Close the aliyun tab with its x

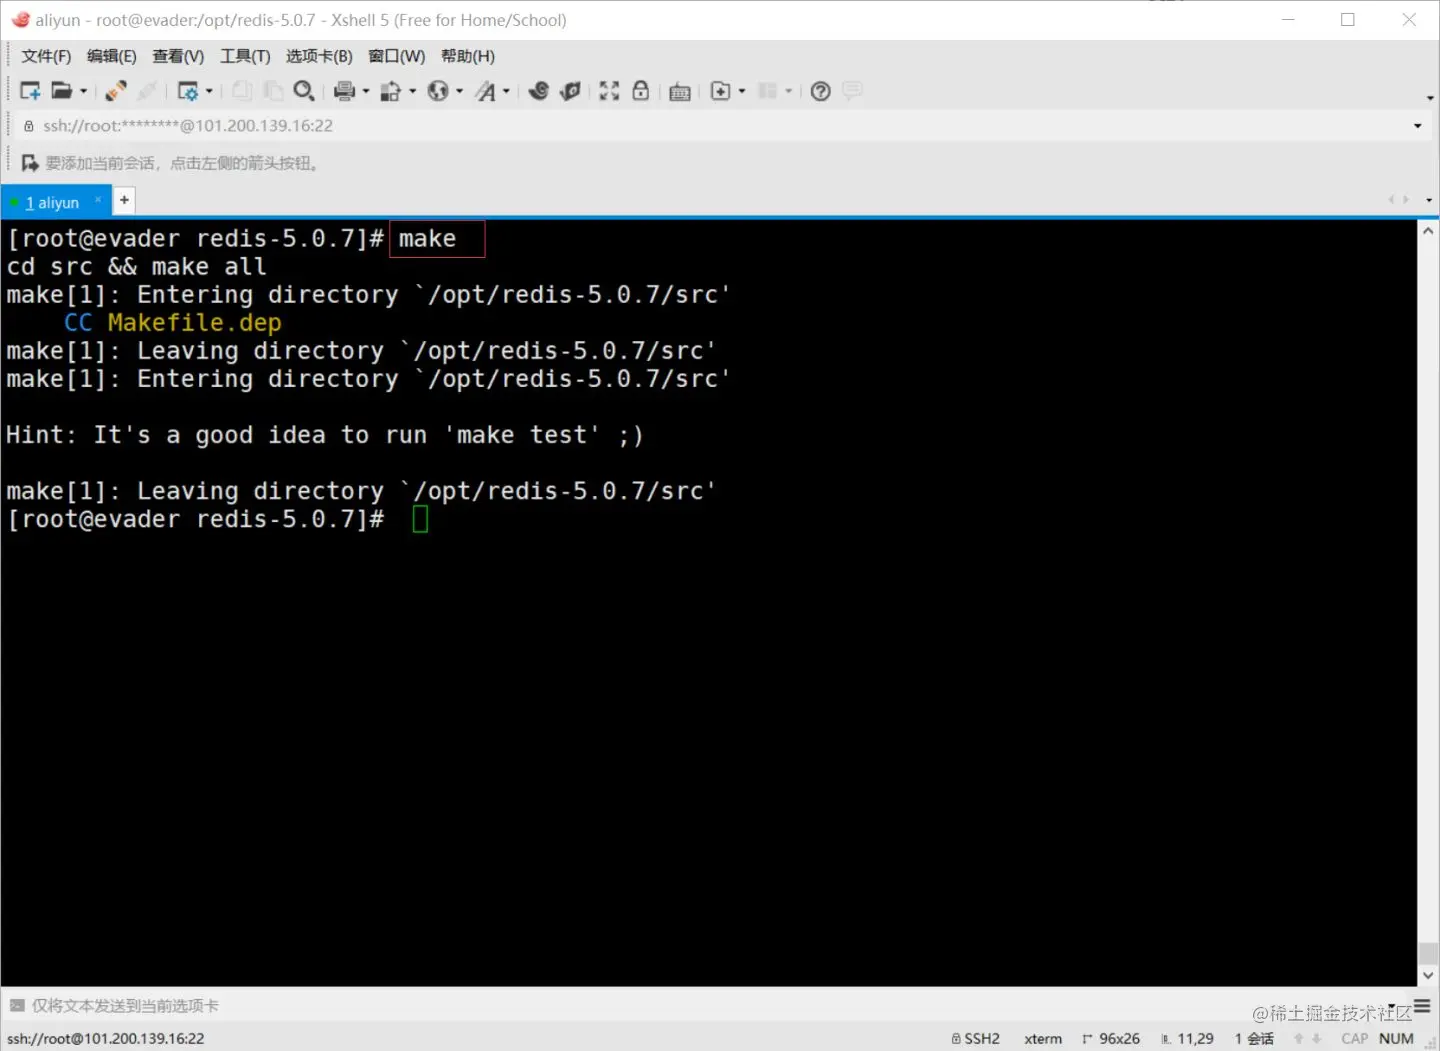98,200
